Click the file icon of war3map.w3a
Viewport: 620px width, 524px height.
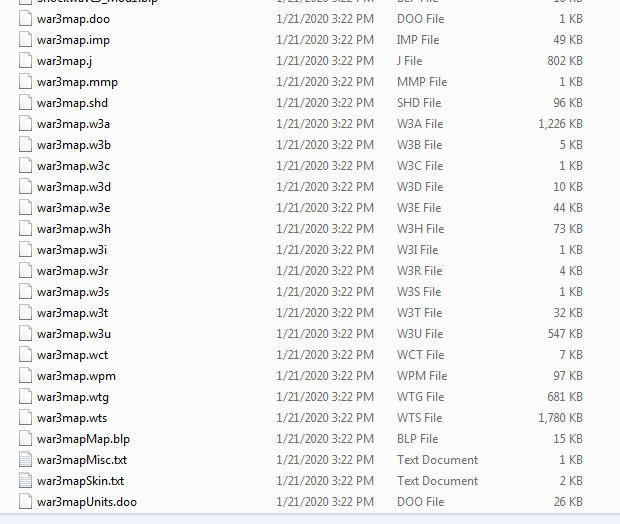25,124
